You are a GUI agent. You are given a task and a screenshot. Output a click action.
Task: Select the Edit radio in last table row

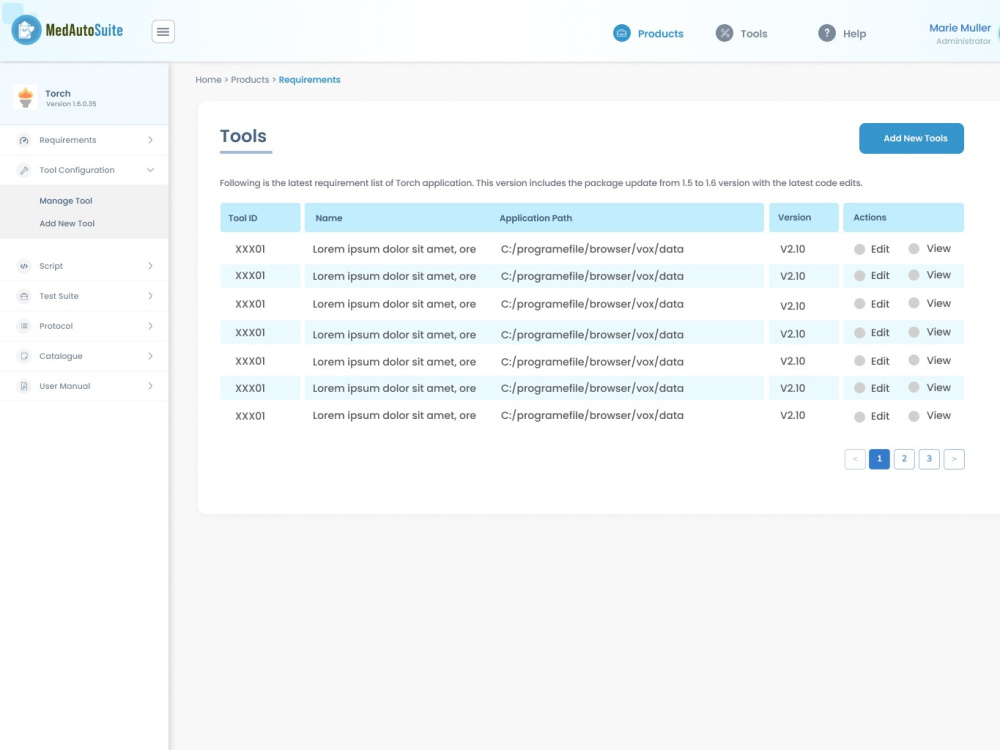(x=860, y=416)
